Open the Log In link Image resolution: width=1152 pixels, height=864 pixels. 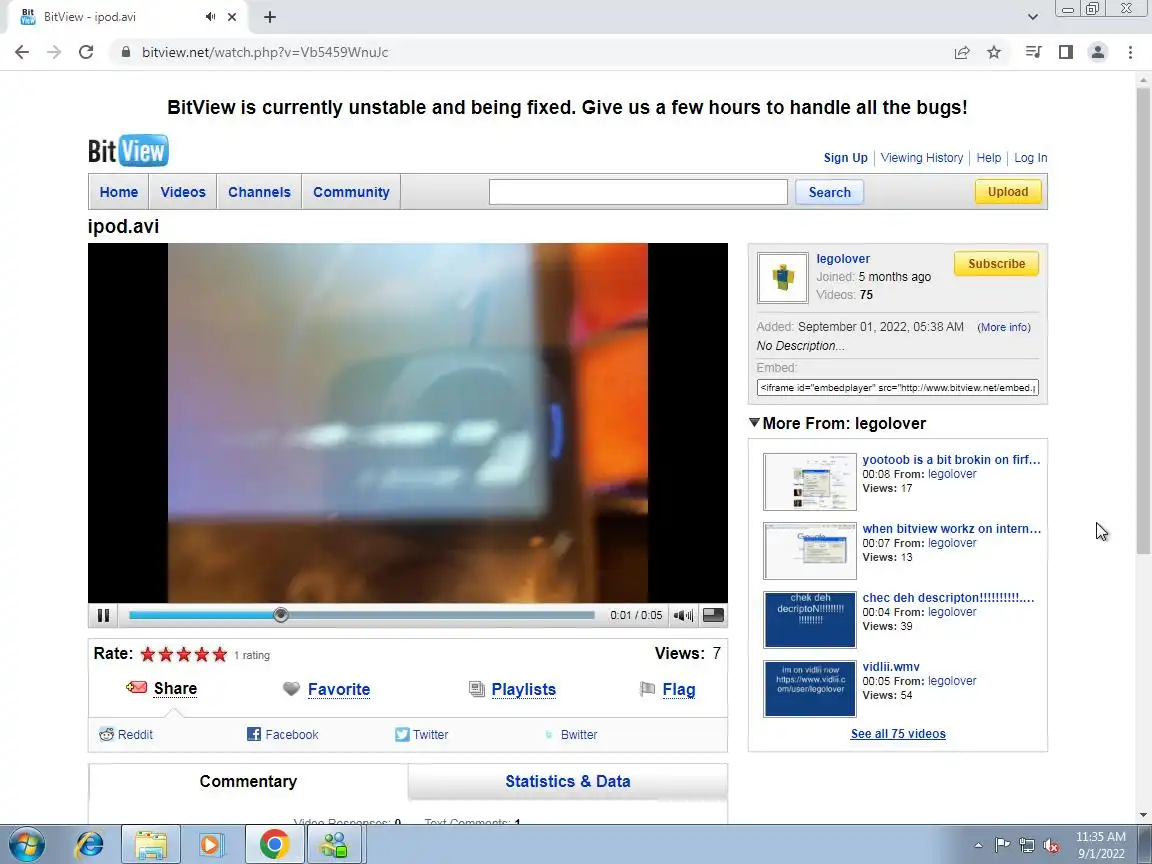tap(1031, 158)
